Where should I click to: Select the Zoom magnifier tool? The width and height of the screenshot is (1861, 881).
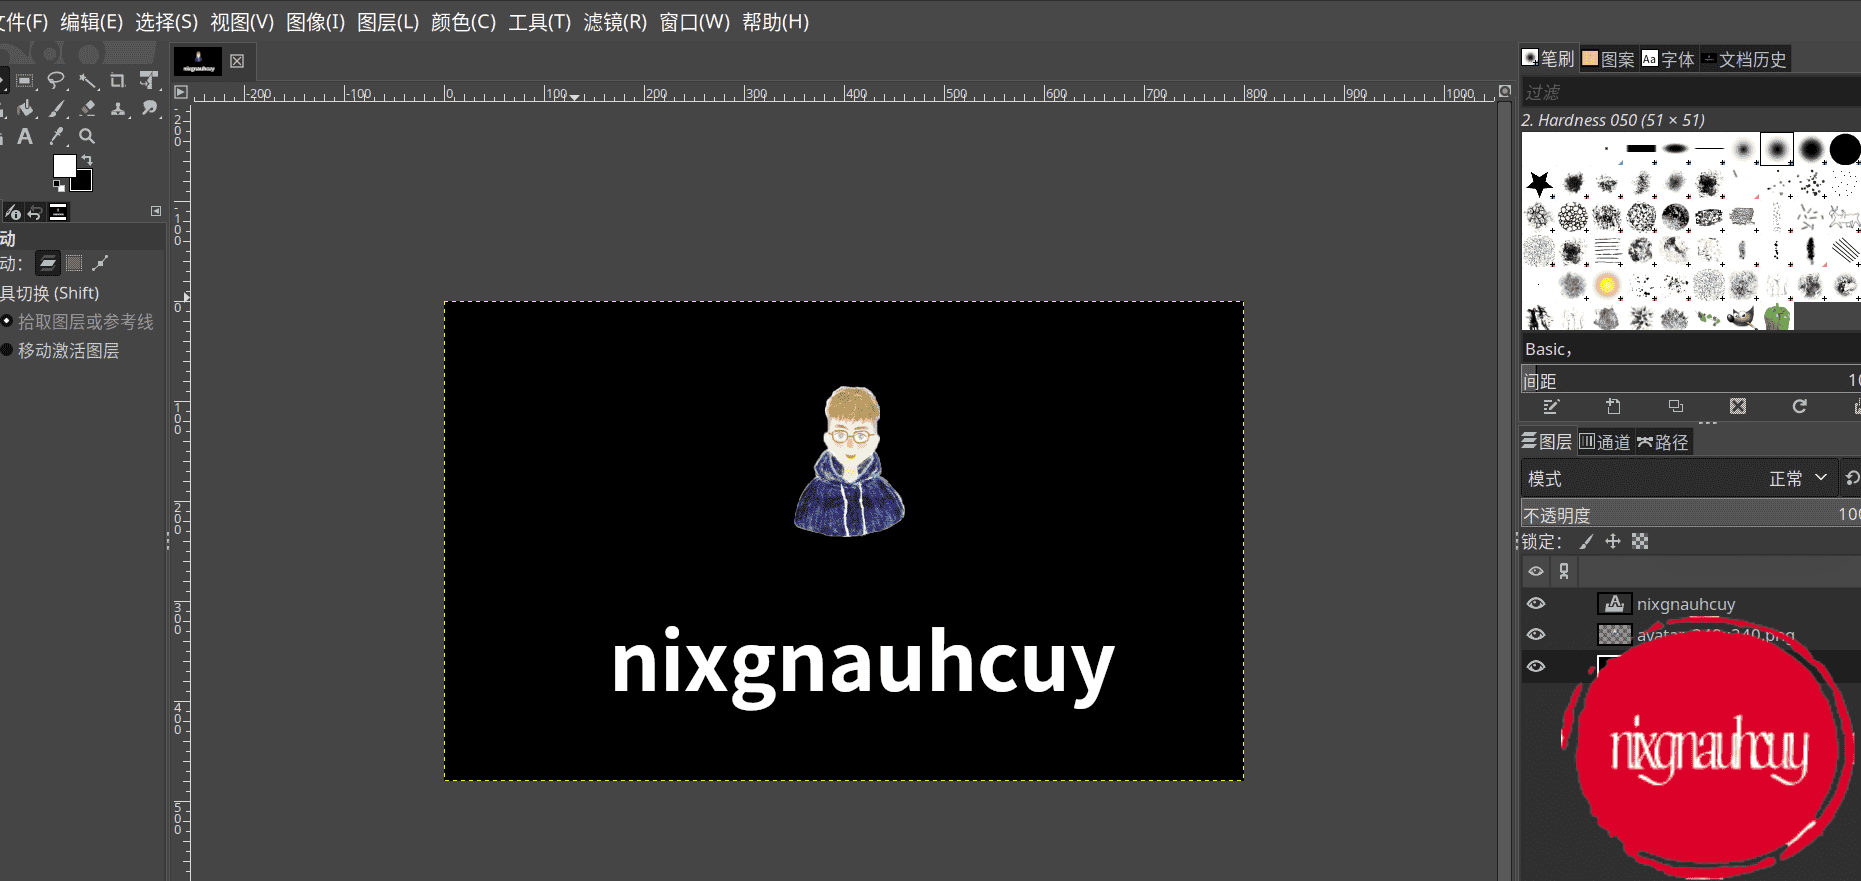coord(87,136)
